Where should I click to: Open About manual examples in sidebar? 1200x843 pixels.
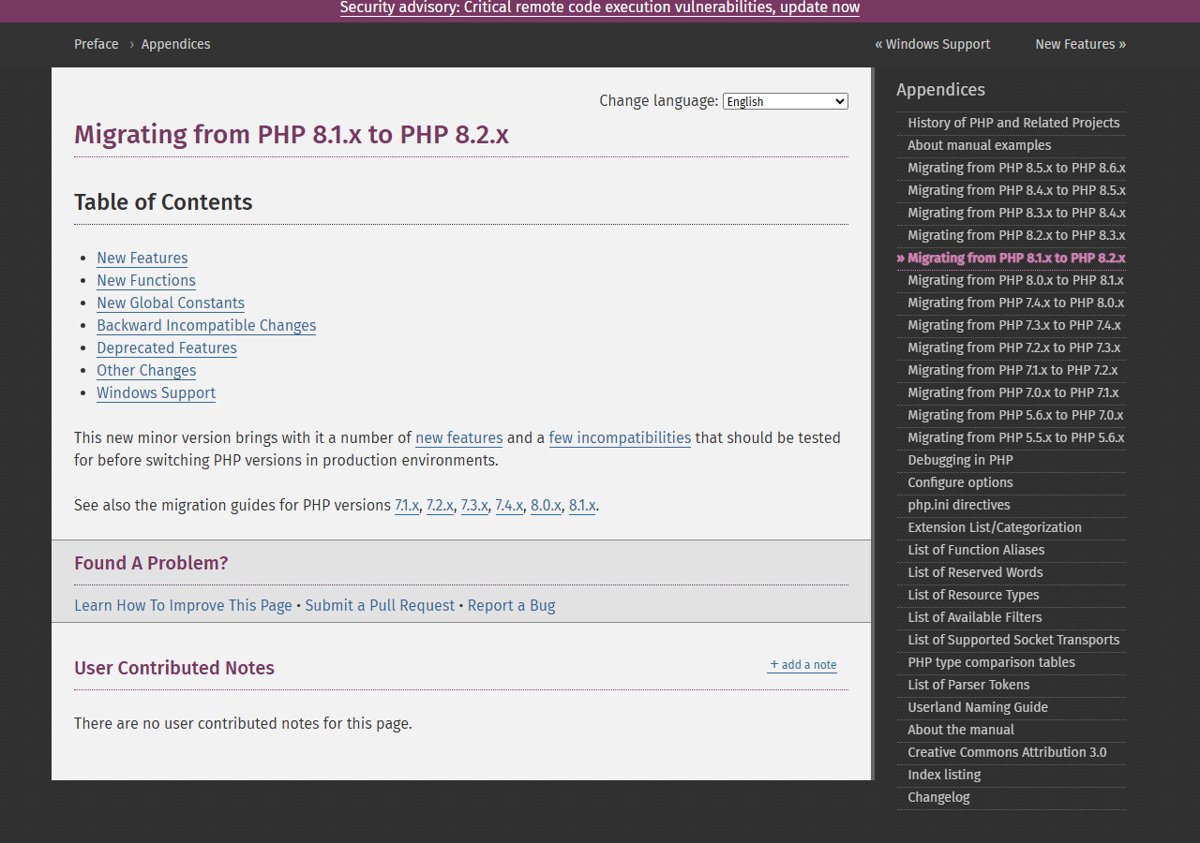979,145
